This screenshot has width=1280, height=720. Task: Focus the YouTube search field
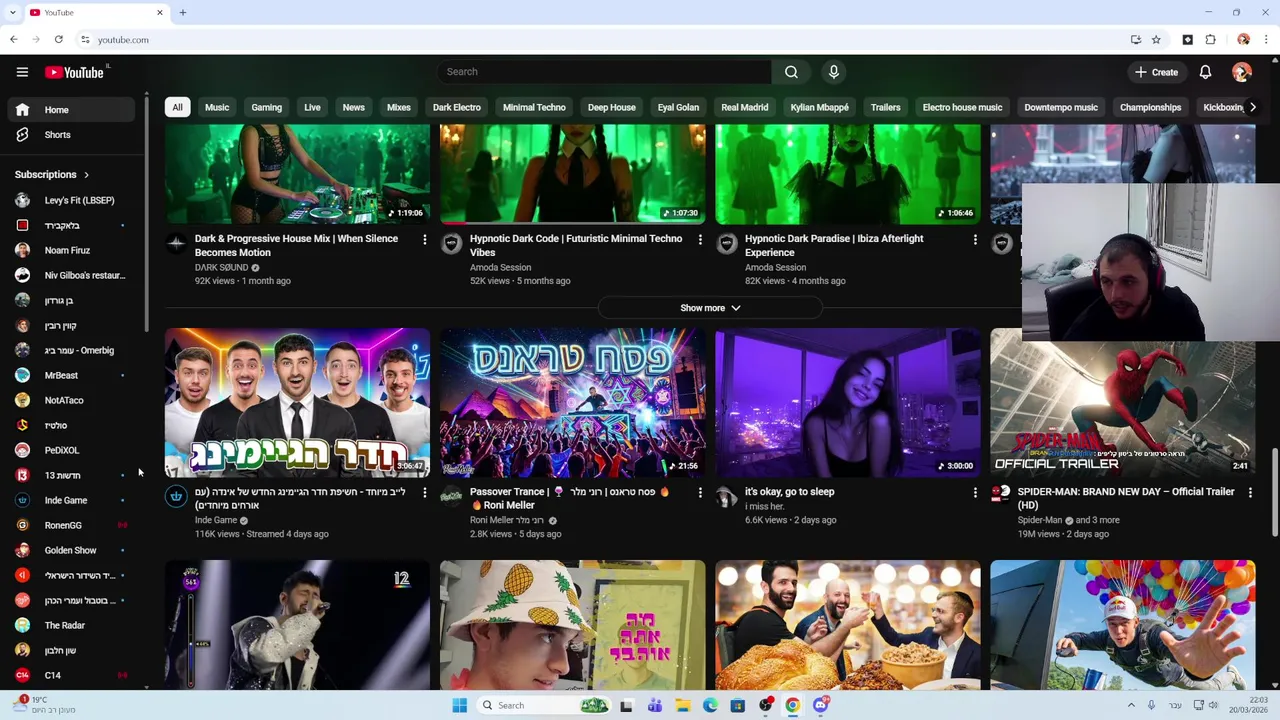604,72
